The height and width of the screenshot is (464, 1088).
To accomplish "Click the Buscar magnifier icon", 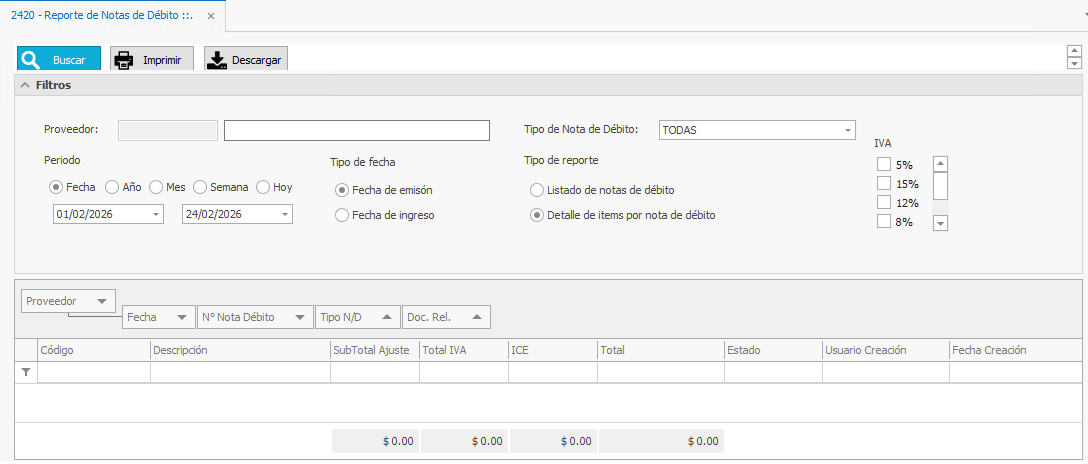I will point(30,60).
